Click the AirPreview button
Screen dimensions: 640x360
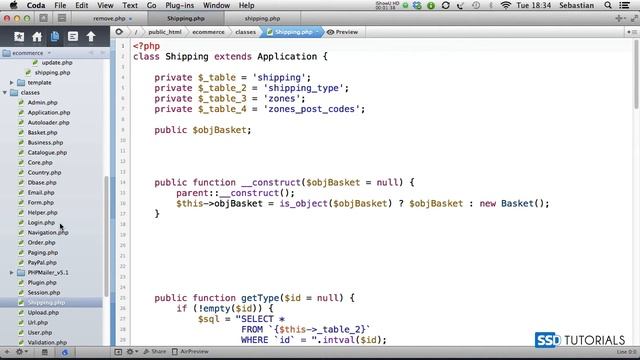click(190, 351)
